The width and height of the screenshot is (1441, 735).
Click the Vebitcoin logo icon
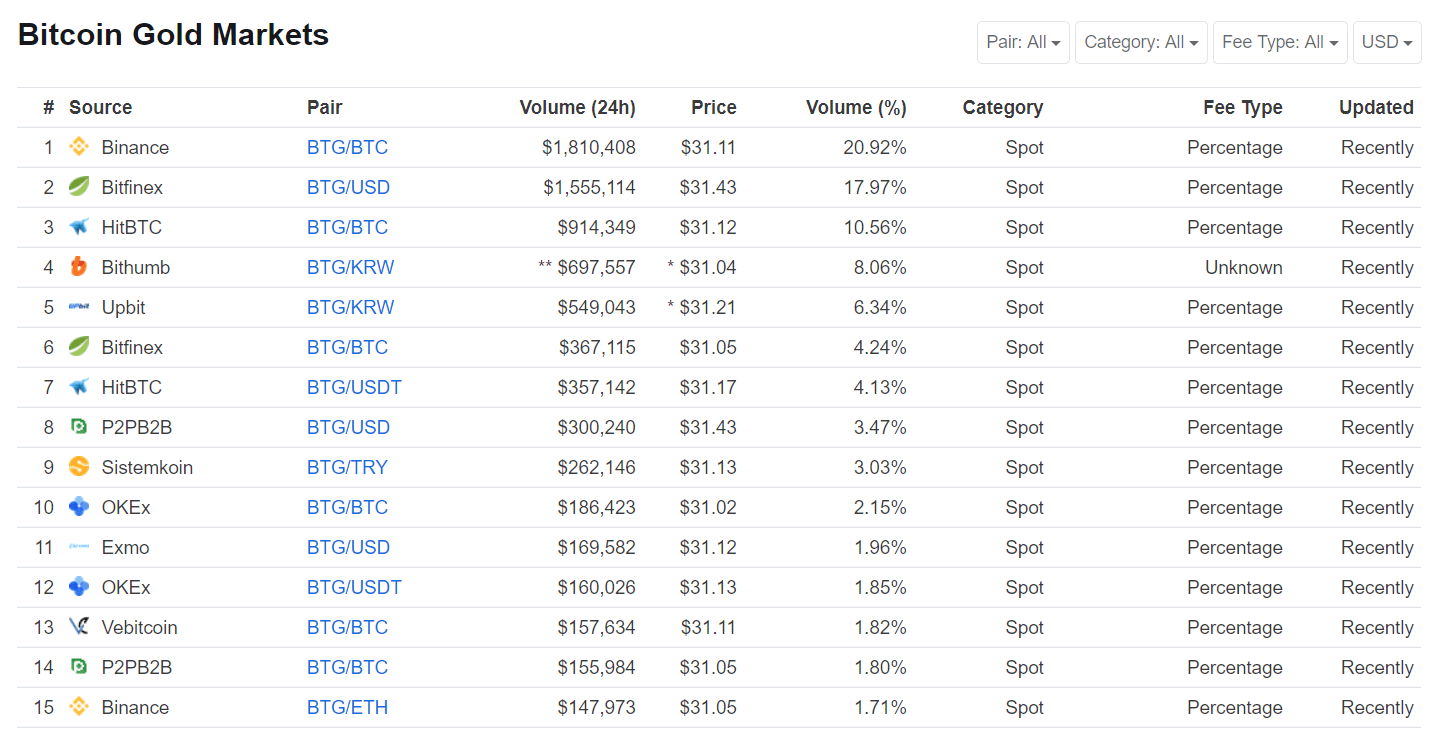click(79, 627)
